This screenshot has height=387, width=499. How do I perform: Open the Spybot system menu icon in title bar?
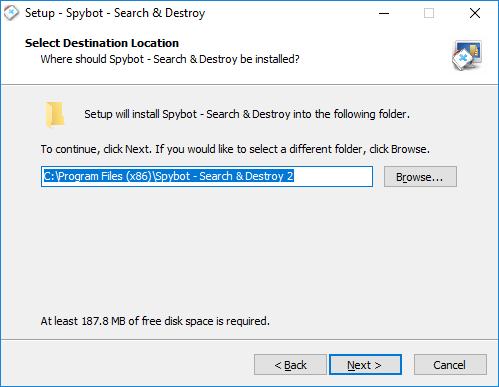pos(11,13)
